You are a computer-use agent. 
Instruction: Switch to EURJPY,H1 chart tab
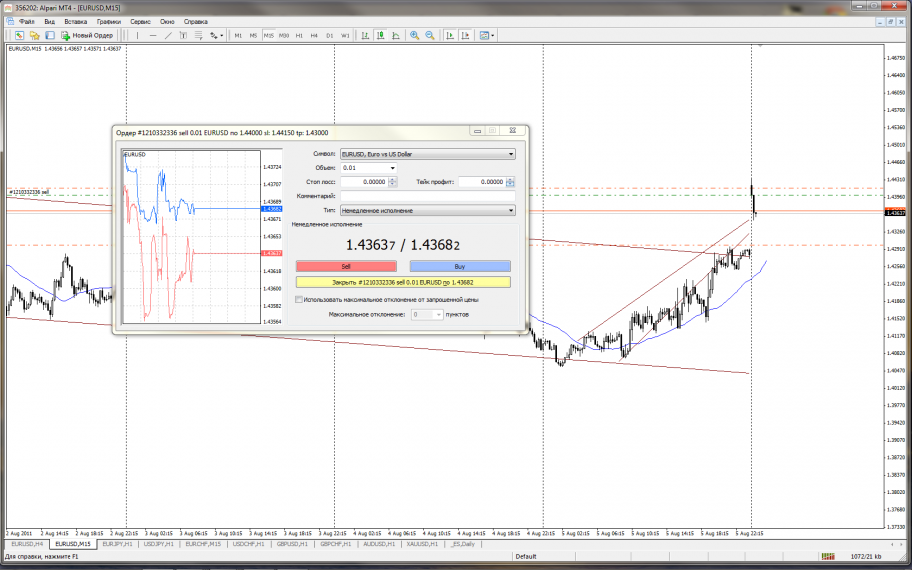tap(117, 544)
